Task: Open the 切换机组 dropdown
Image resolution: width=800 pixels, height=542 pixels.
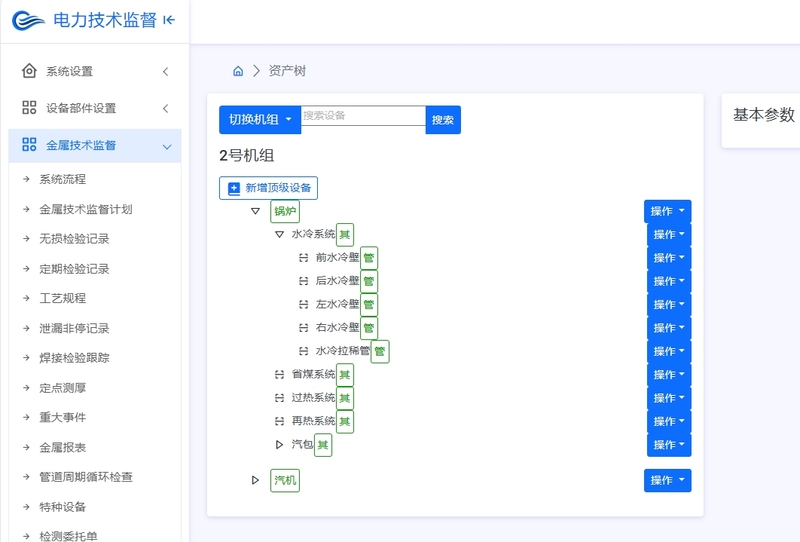Action: pos(260,120)
